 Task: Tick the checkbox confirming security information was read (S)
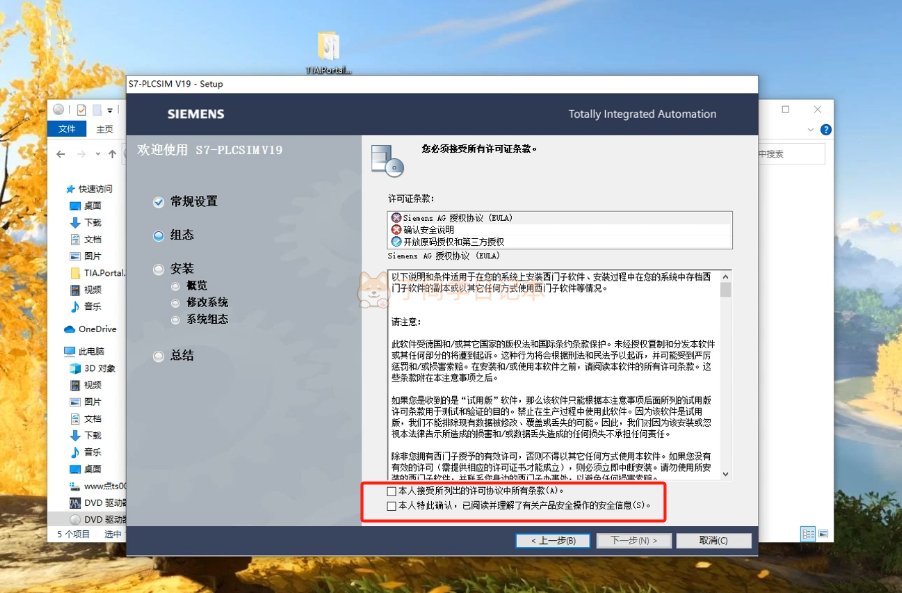[392, 506]
